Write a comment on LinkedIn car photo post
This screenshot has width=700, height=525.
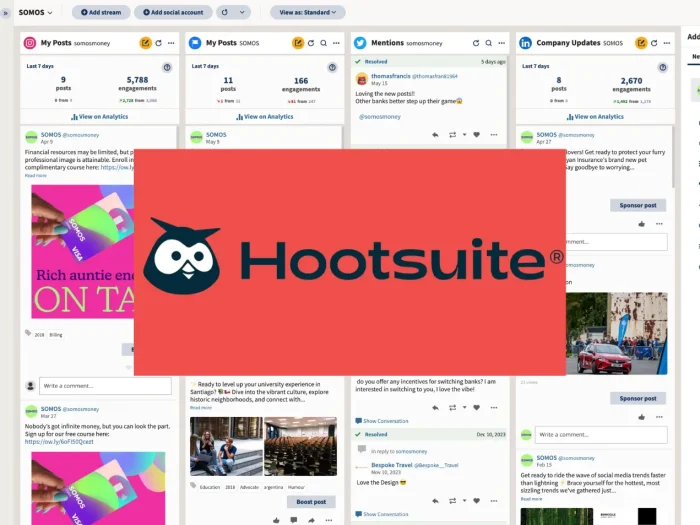point(601,434)
